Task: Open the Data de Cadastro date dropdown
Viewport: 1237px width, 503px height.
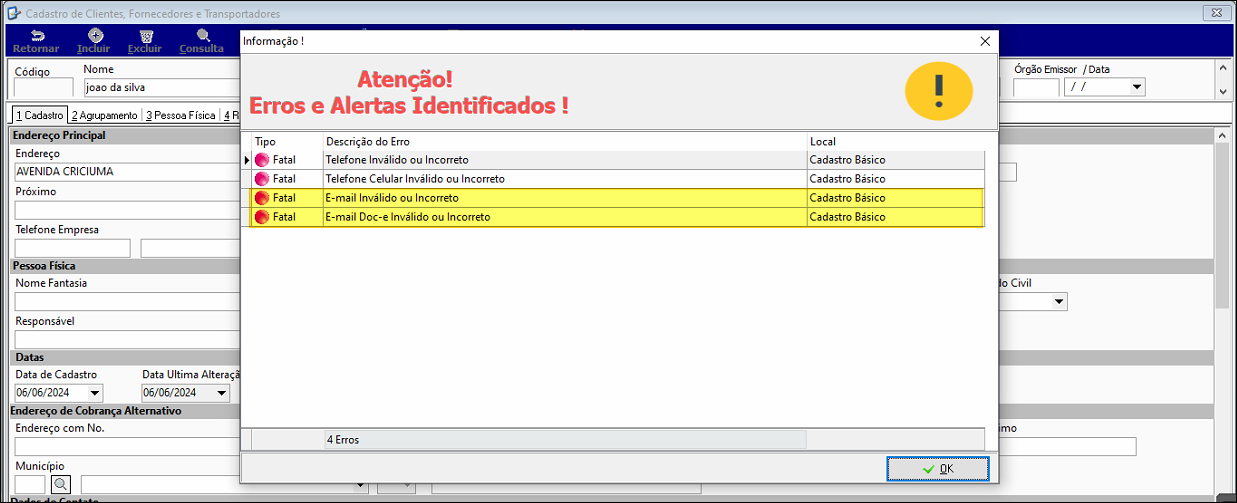Action: pyautogui.click(x=95, y=393)
